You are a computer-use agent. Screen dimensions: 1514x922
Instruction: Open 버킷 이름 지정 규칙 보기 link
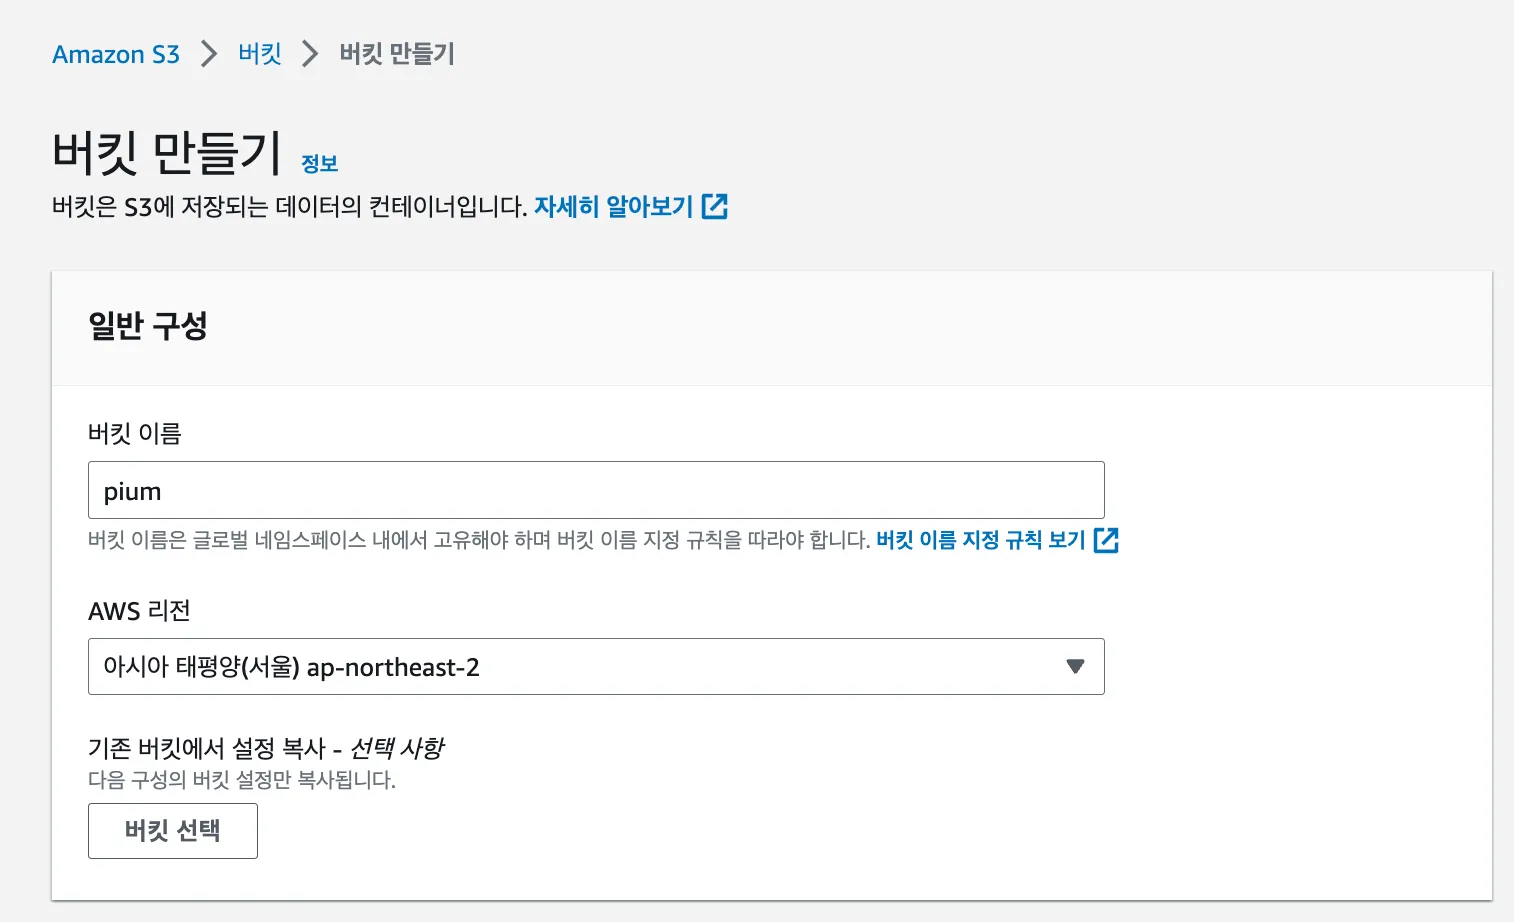[x=980, y=540]
